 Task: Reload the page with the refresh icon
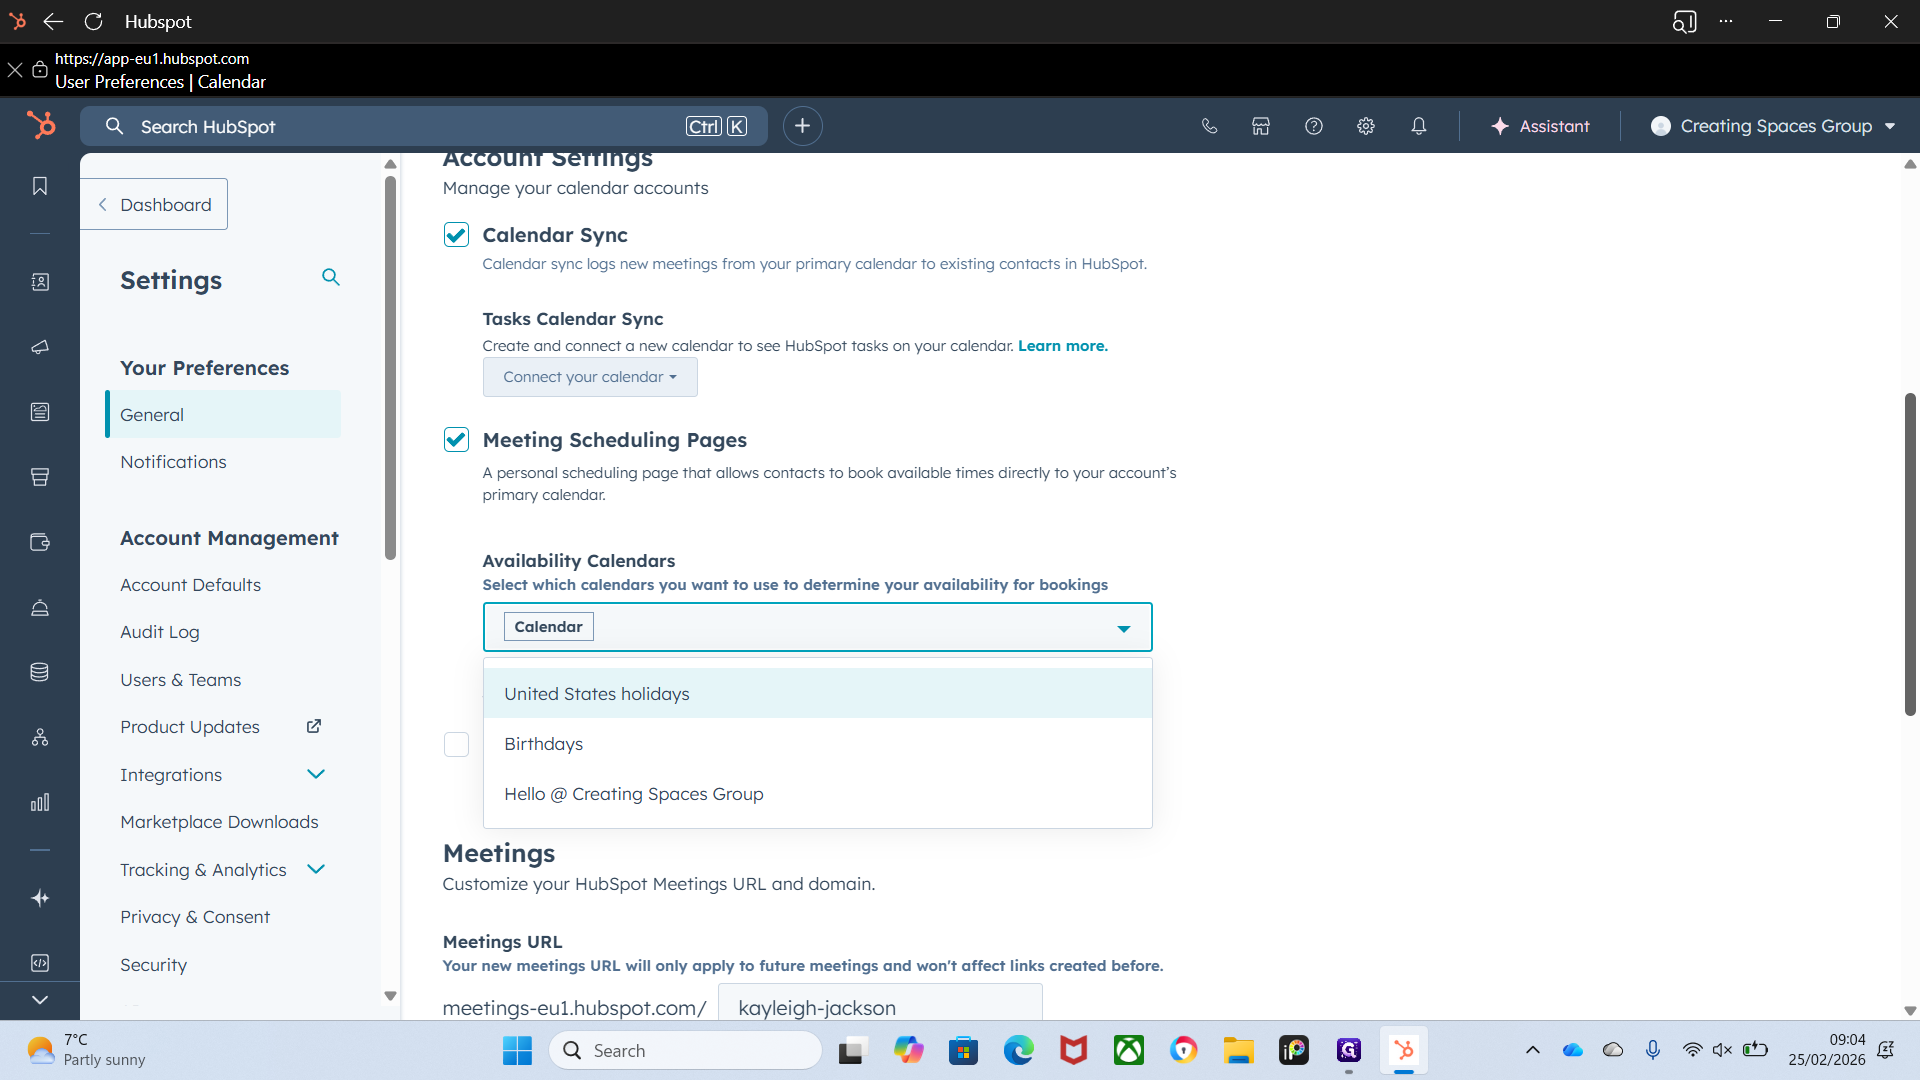(x=93, y=21)
